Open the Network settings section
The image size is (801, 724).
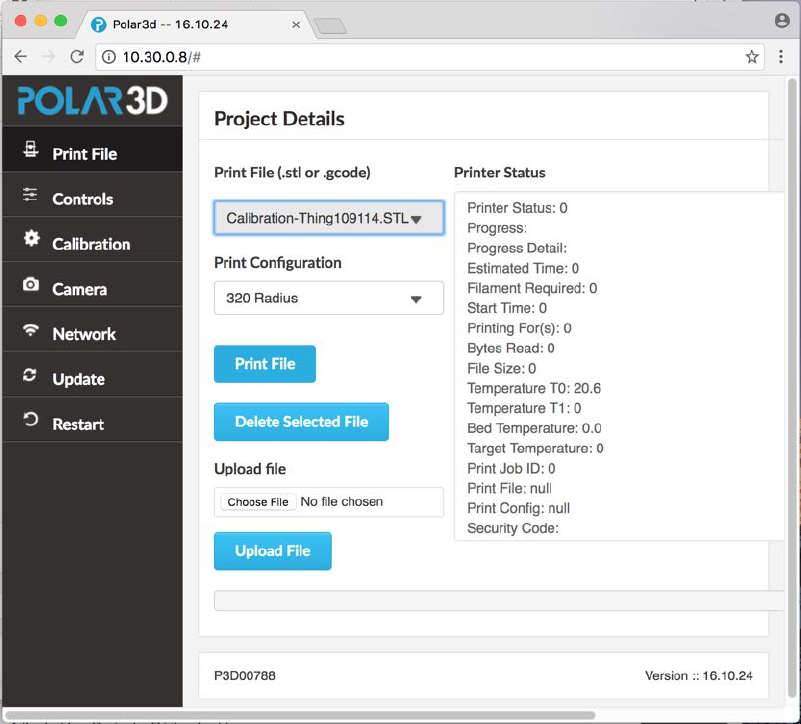(92, 329)
